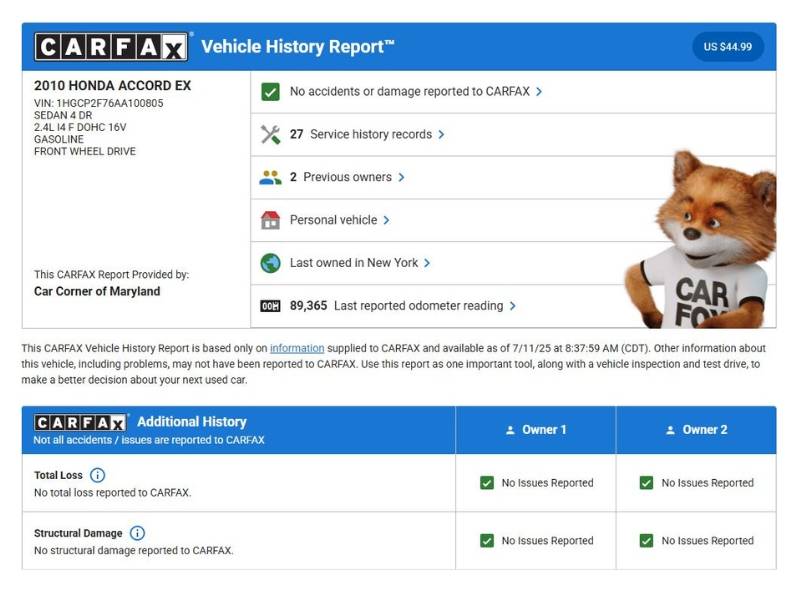Click the Additional History heading
800x600 pixels.
point(192,422)
